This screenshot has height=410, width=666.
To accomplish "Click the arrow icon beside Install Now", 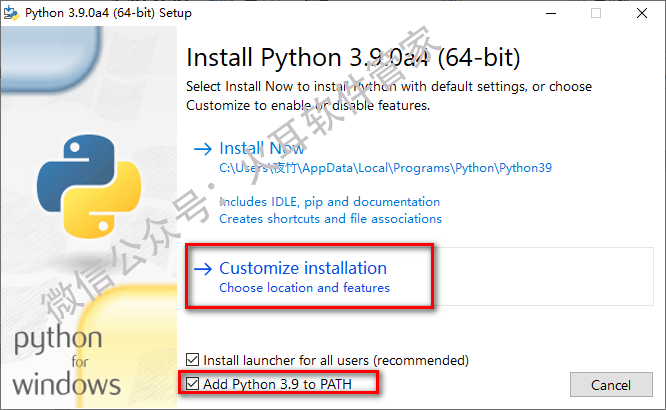I will pyautogui.click(x=202, y=149).
